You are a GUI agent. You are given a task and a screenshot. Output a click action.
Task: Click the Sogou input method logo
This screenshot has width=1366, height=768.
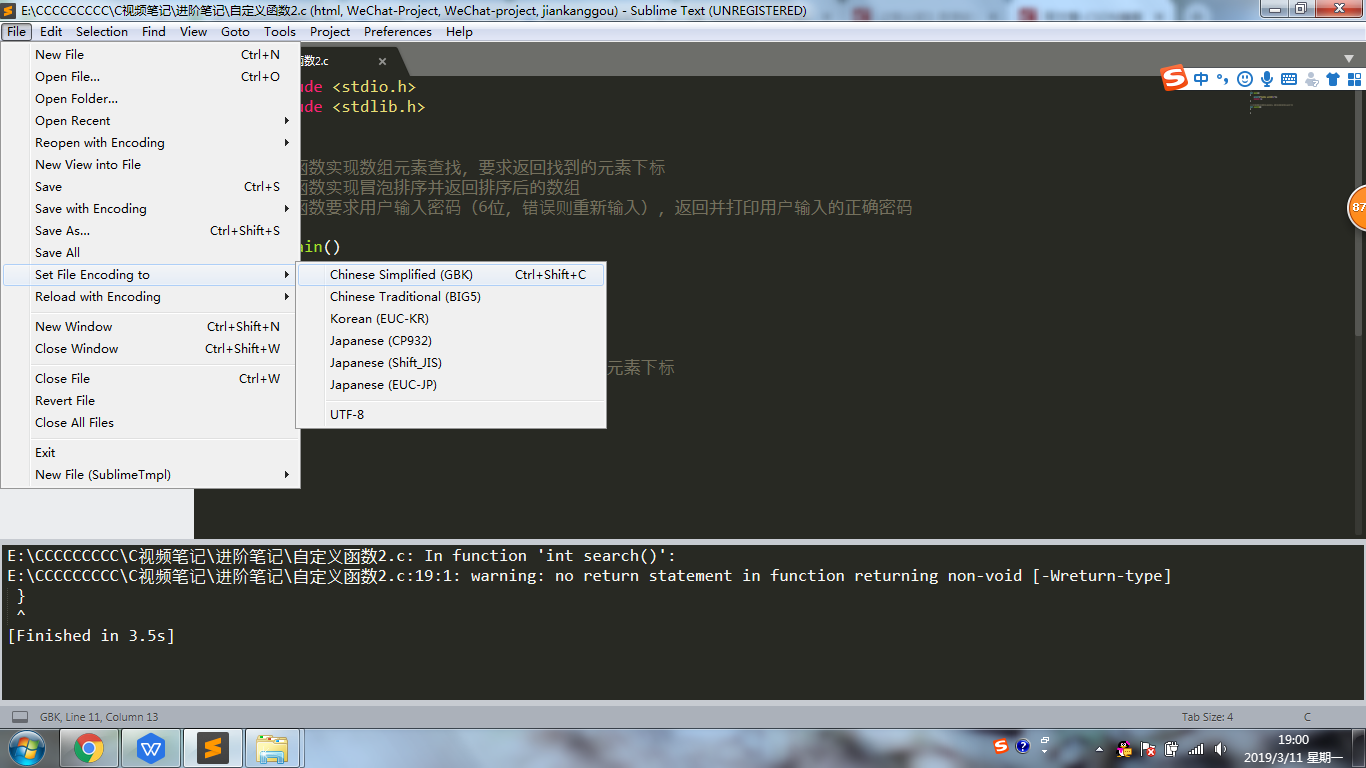1174,79
